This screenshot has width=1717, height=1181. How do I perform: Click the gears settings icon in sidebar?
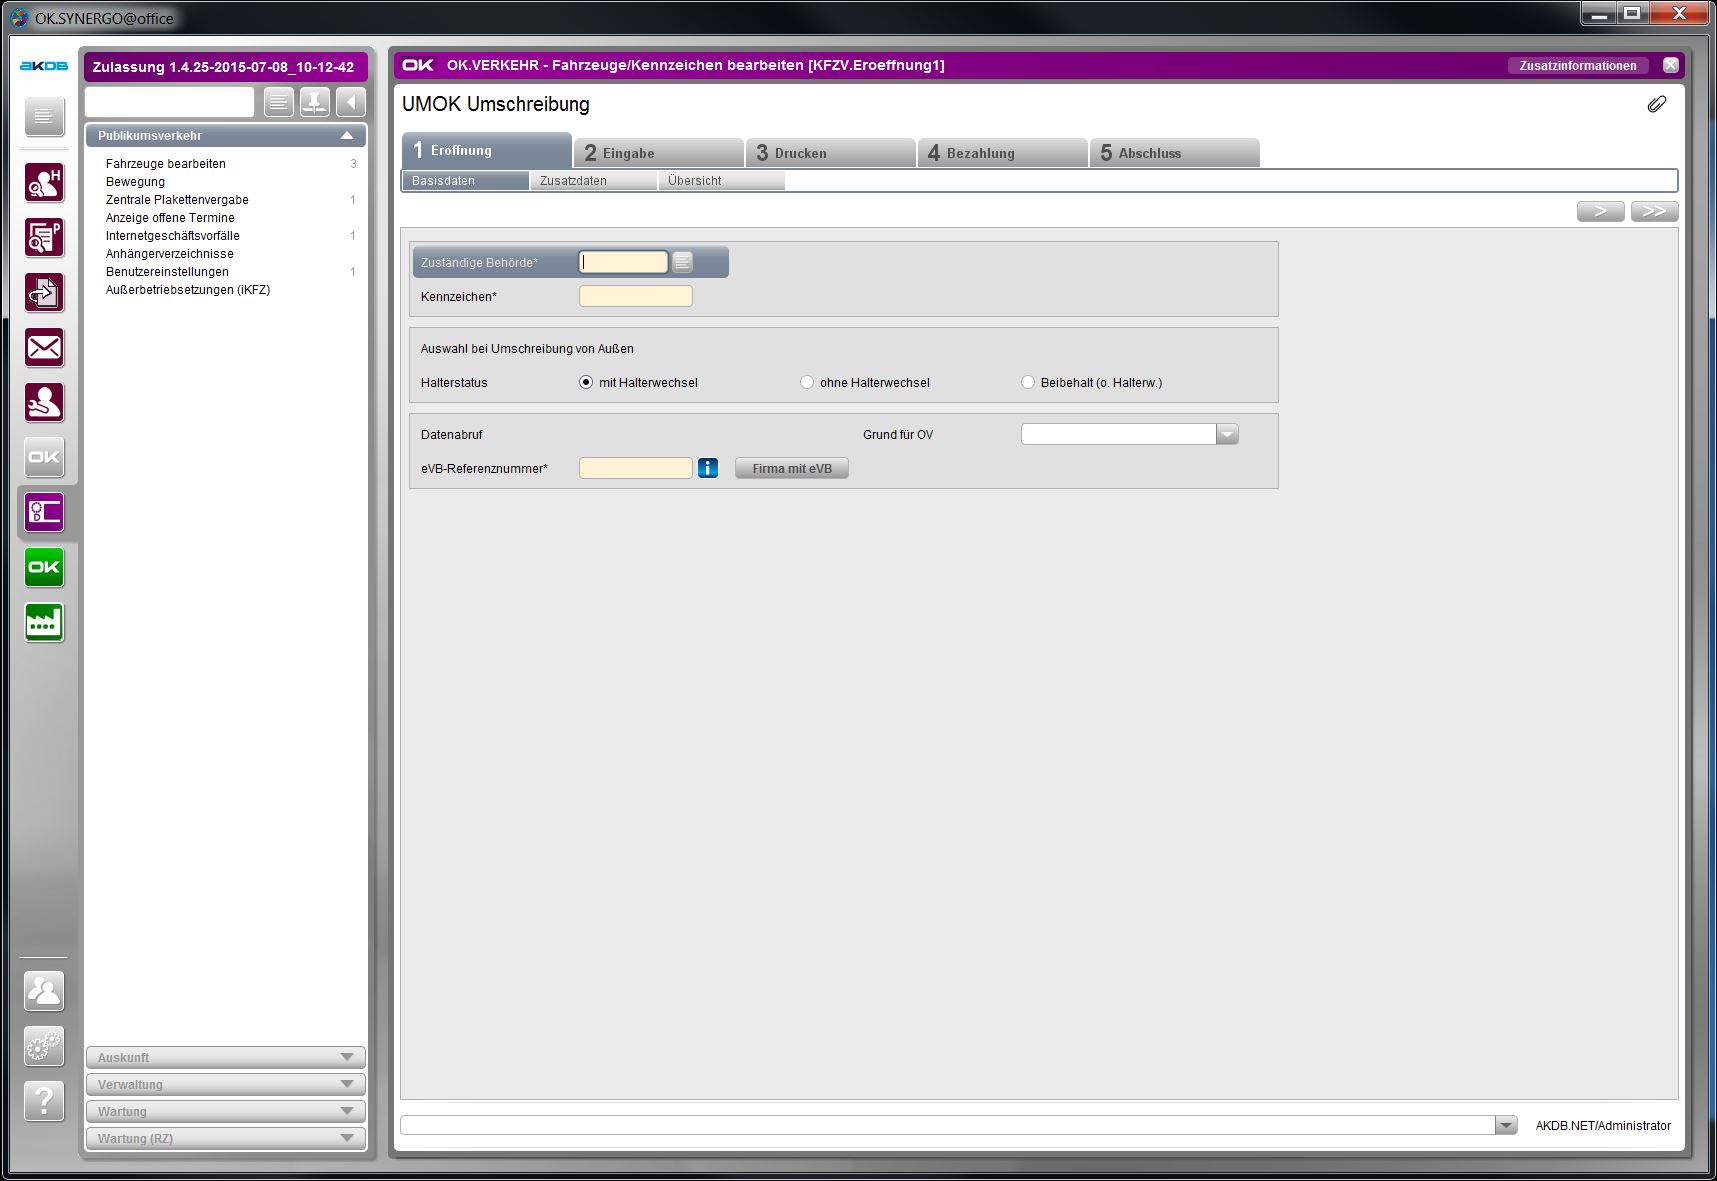[x=44, y=1046]
